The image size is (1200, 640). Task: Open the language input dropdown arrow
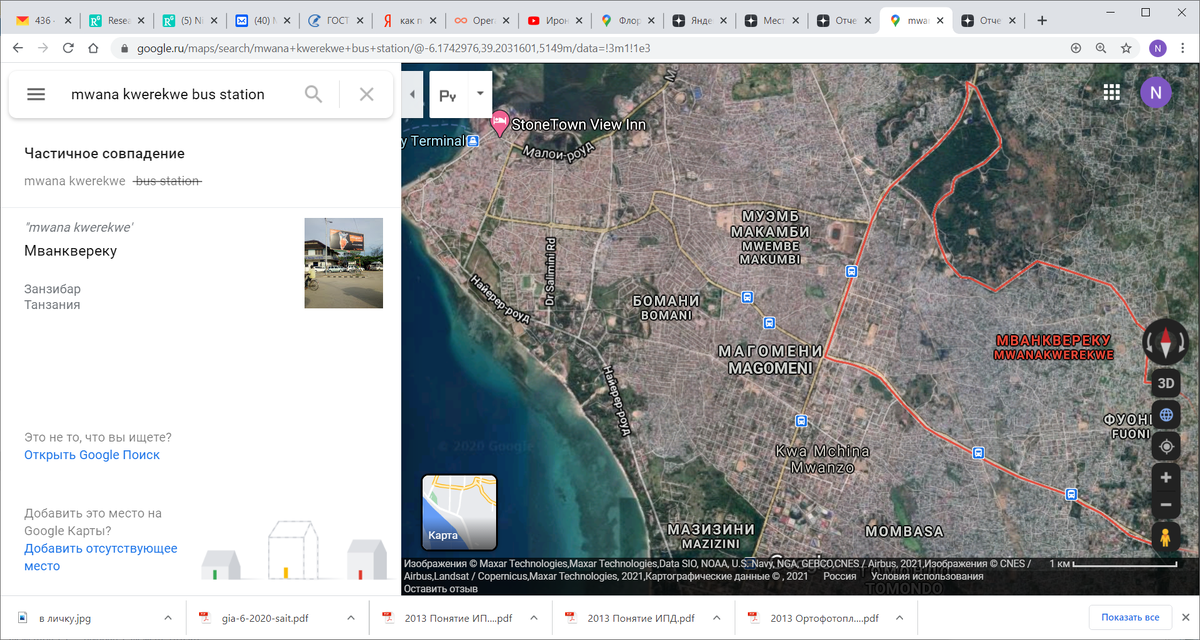480,94
